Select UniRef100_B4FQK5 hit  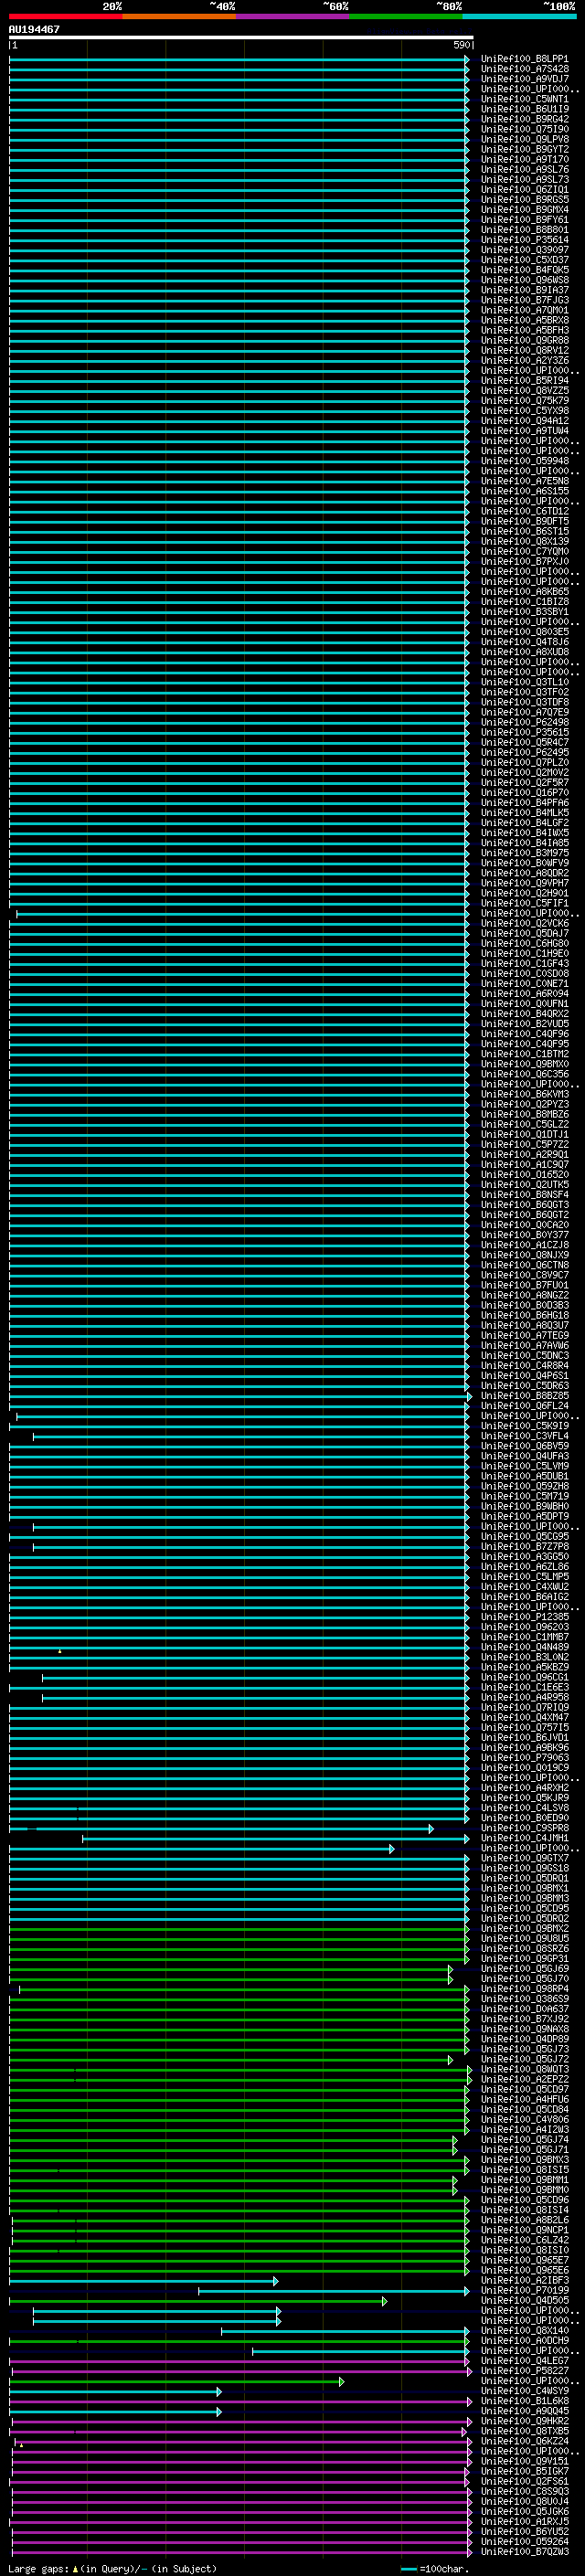[x=524, y=270]
